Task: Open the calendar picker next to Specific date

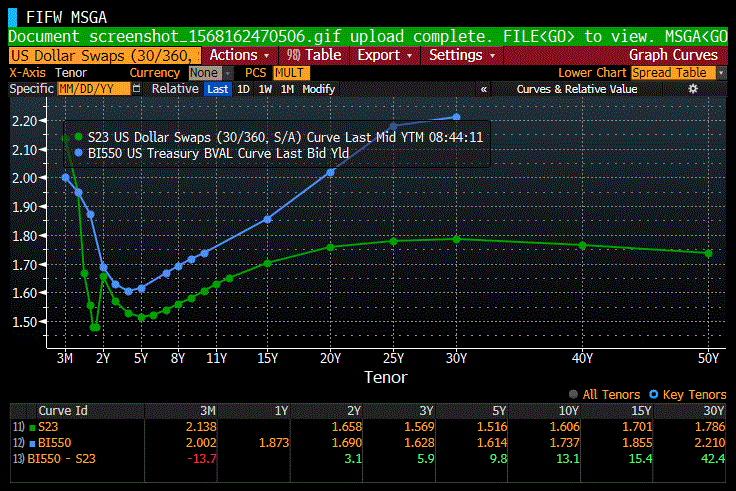Action: click(x=136, y=89)
